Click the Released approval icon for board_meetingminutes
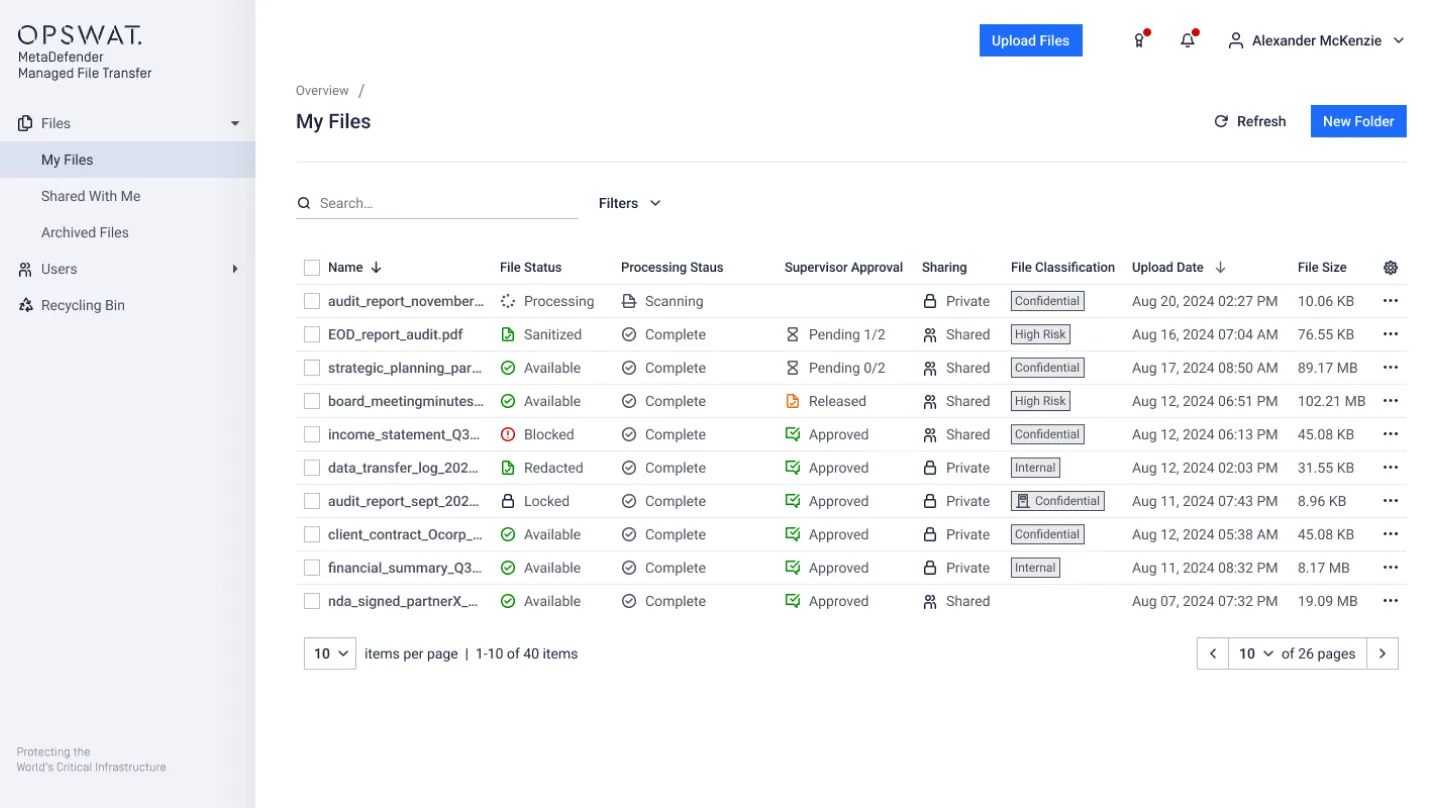 [793, 401]
